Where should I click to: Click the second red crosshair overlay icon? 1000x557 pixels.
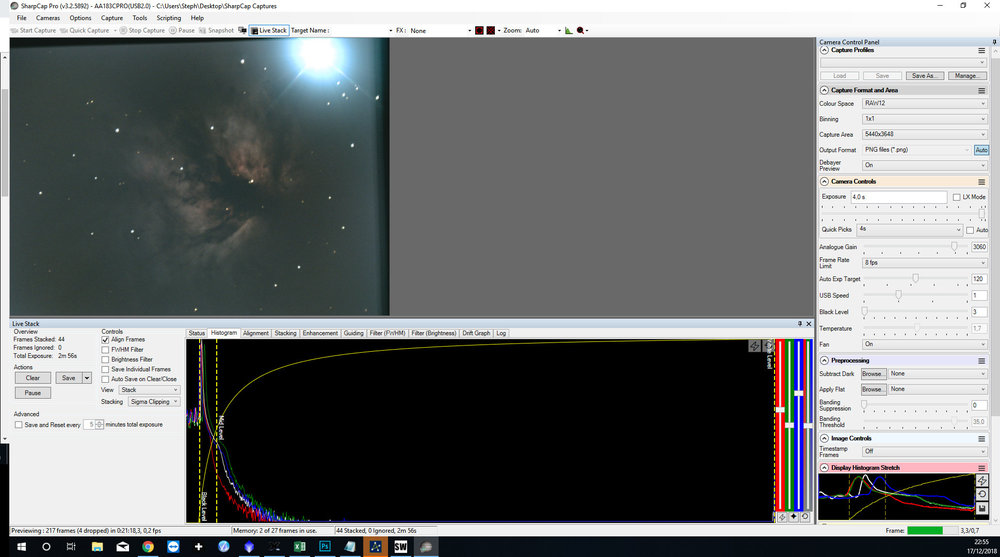(490, 30)
